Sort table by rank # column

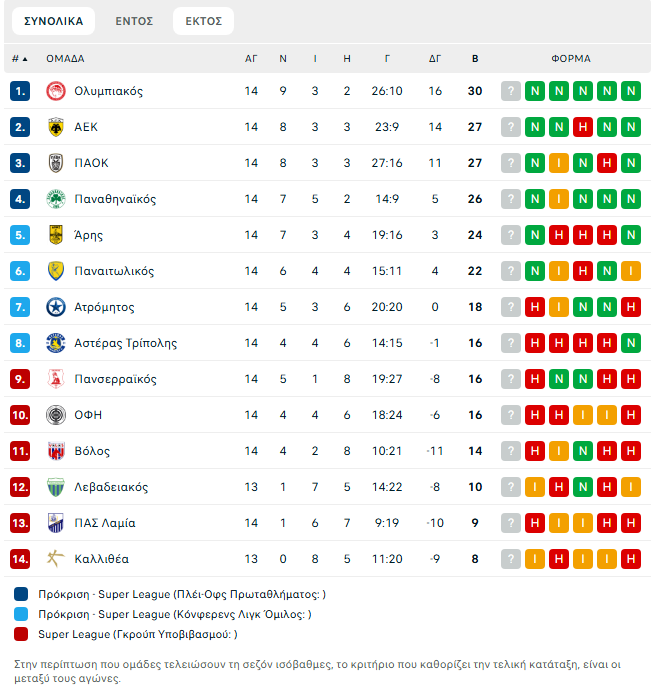coord(19,59)
